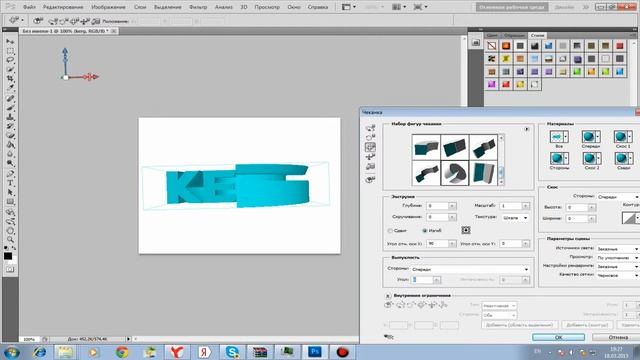The image size is (640, 360).
Task: Open the Качество сетки dropdown
Action: tap(618, 276)
